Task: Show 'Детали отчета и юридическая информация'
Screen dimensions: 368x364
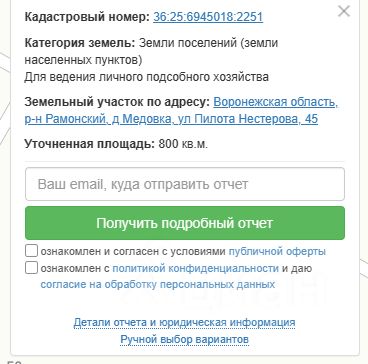Action: [184, 323]
